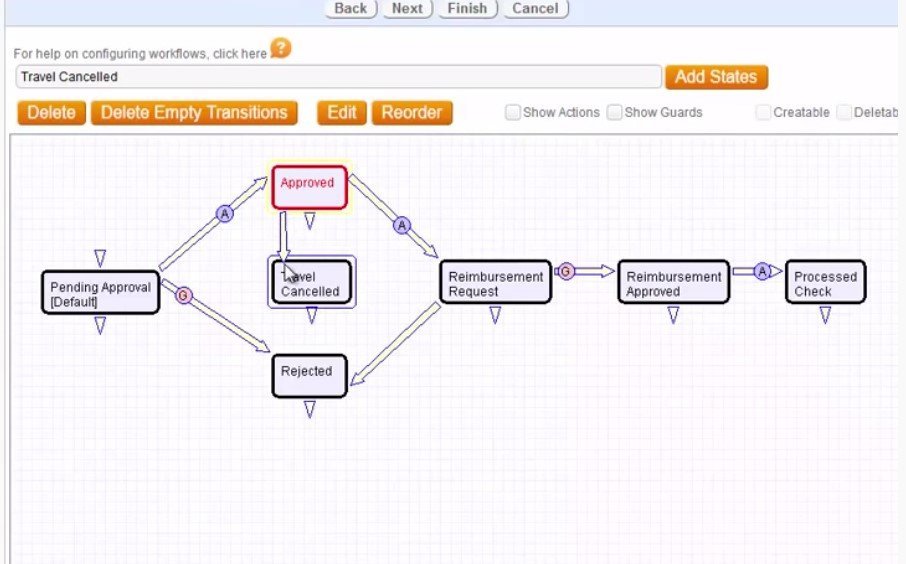Click the A icon between Approved and Reimbursement Request
The width and height of the screenshot is (906, 564).
tap(402, 226)
